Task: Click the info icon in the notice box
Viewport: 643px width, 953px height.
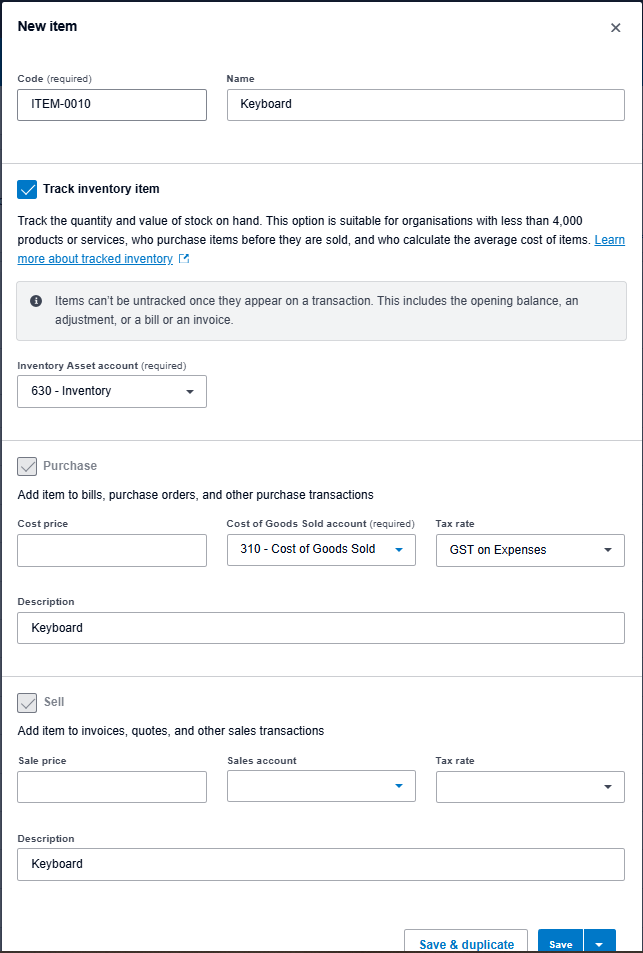Action: click(x=36, y=301)
